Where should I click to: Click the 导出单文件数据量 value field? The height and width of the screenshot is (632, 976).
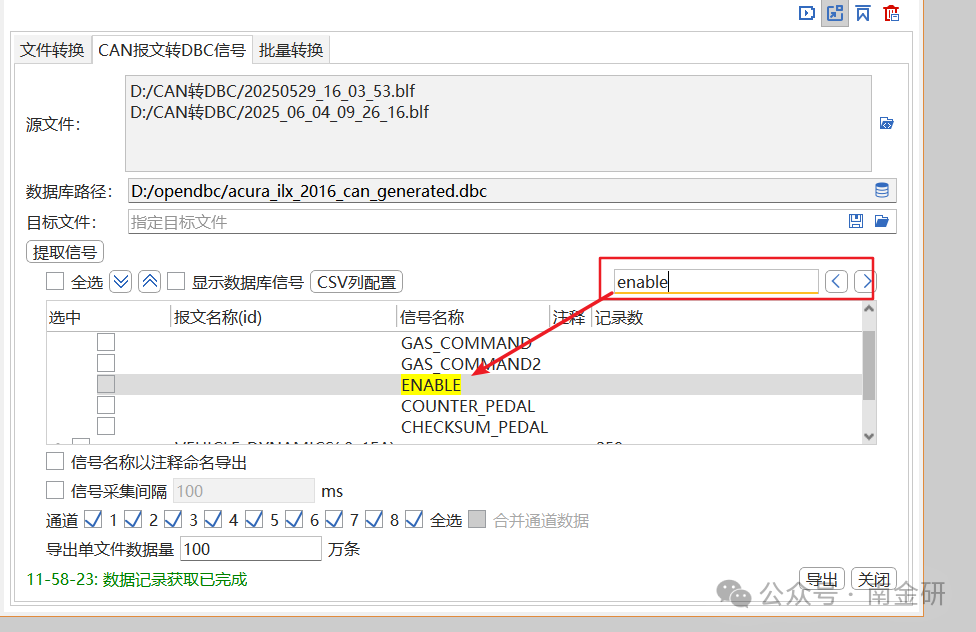pos(251,549)
